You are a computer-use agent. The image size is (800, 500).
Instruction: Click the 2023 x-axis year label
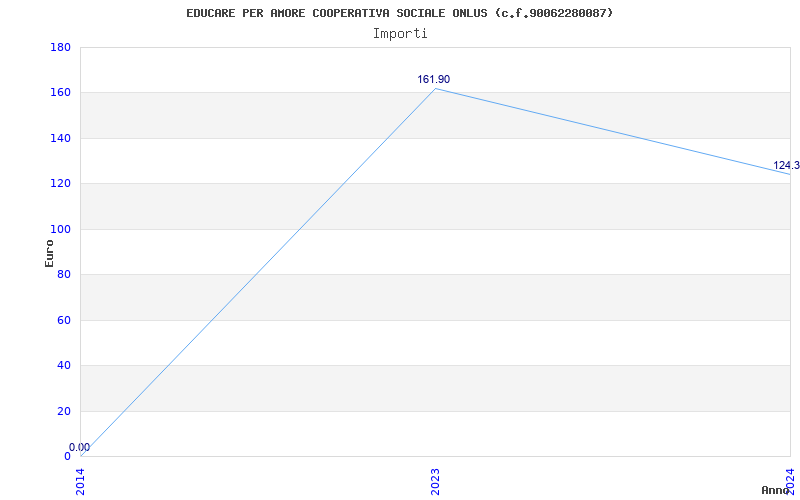pyautogui.click(x=435, y=482)
